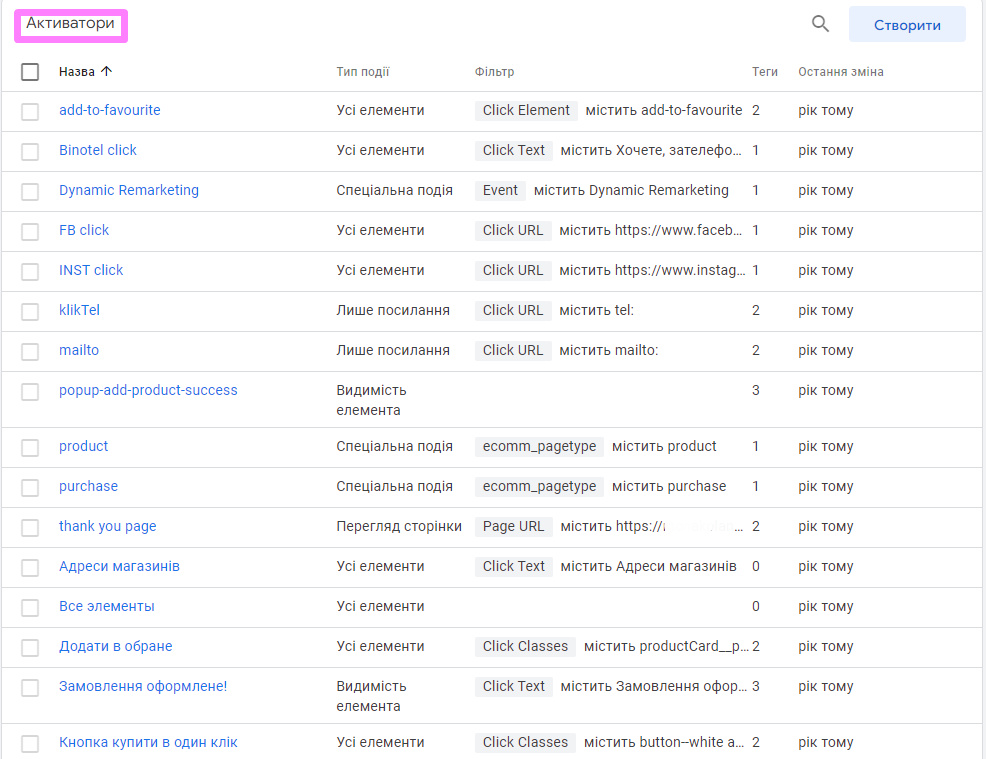Screen dimensions: 986x759
Task: Open the Адреси магазинів trigger
Action: coord(119,566)
